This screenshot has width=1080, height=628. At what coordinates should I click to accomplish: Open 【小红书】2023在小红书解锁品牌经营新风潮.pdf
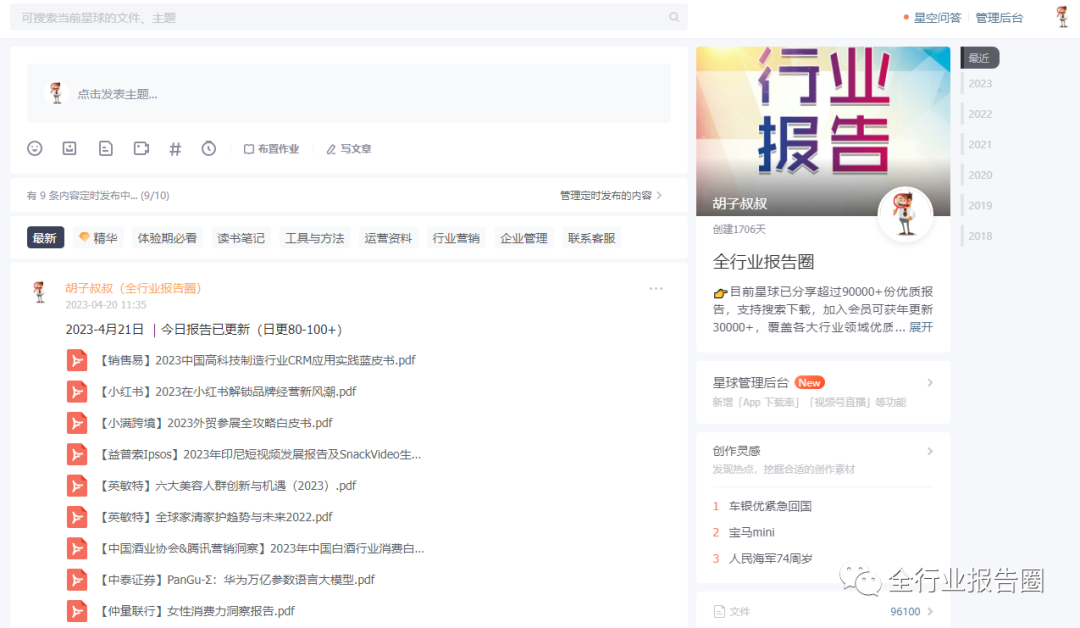[227, 391]
